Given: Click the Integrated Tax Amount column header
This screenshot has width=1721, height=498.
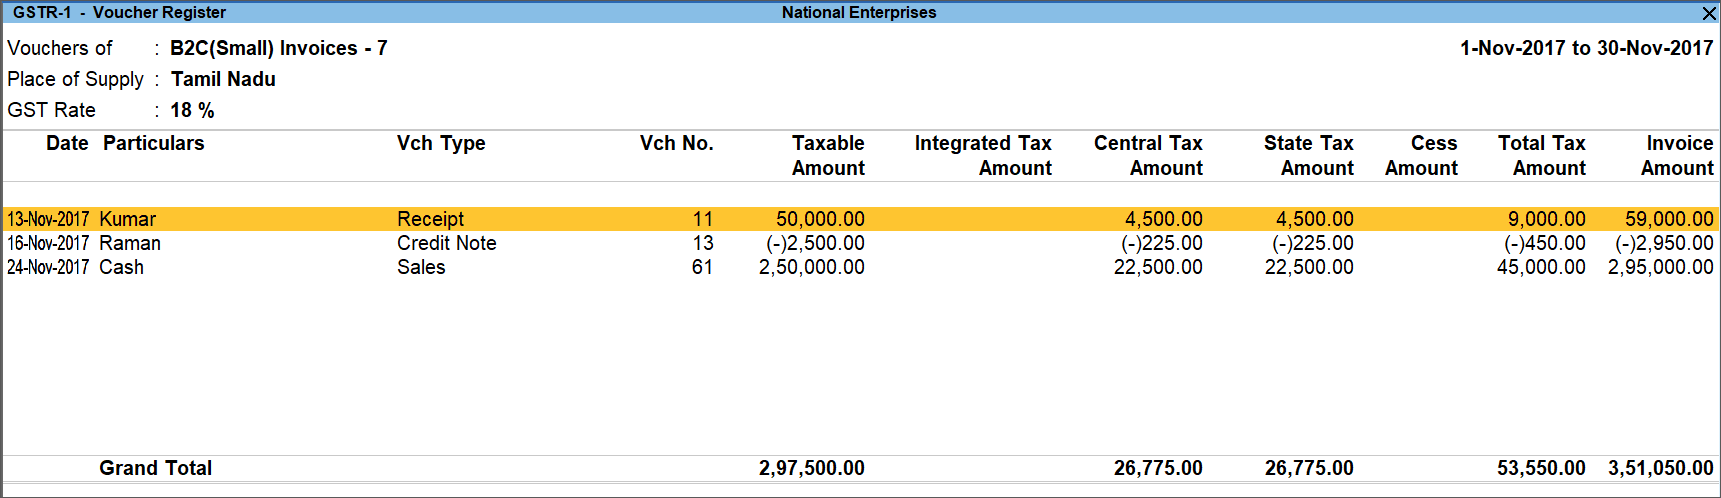Looking at the screenshot, I should click(x=983, y=156).
